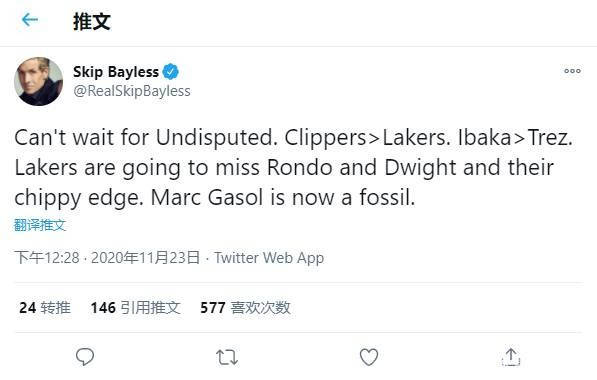Click the Marc Gasol sentence in tweet
This screenshot has width=597, height=380.
coord(283,198)
